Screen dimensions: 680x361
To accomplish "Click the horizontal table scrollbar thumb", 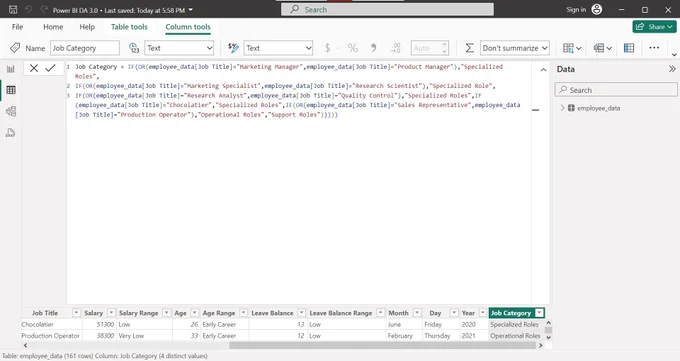I will click(383, 345).
